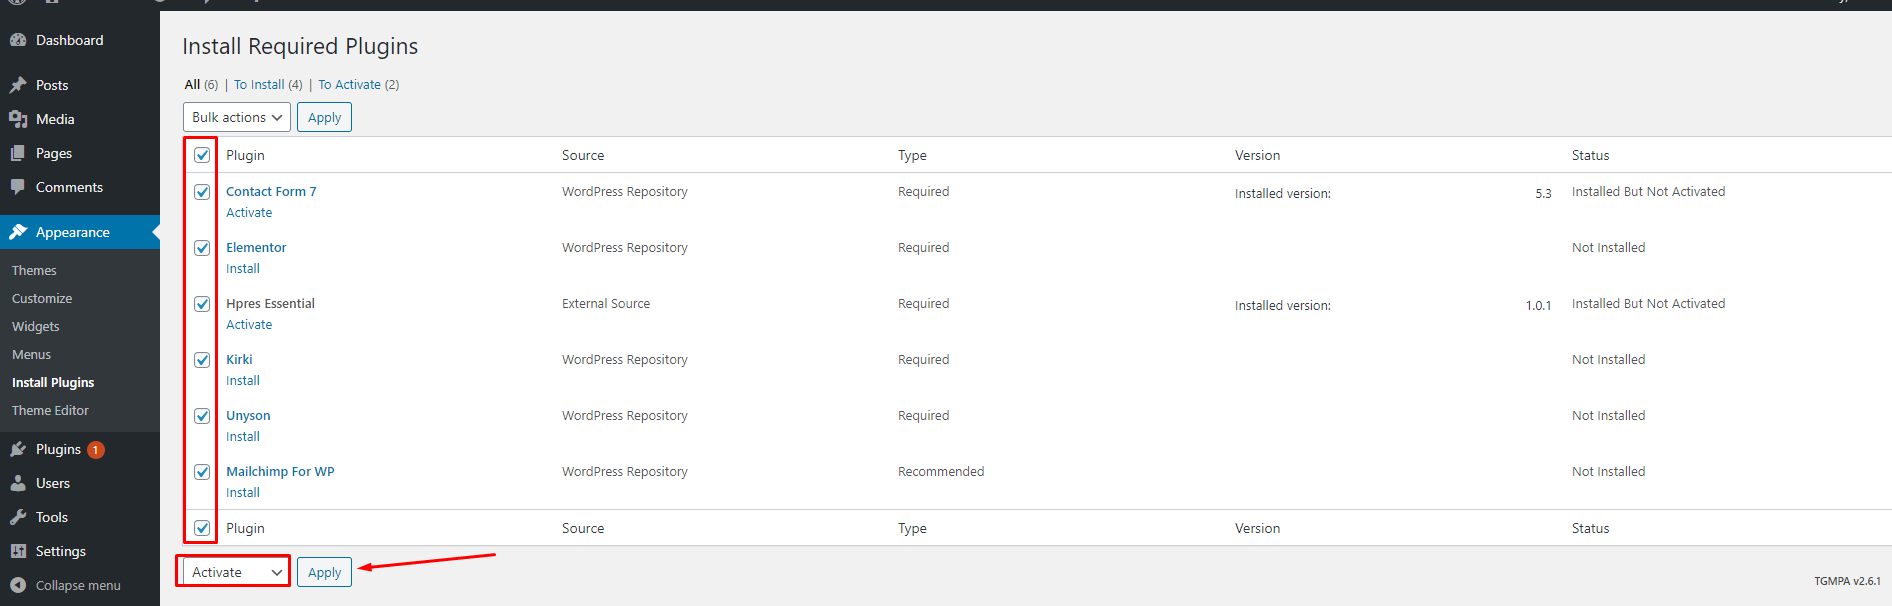The width and height of the screenshot is (1892, 606).
Task: Uncheck the Elementor row checkbox
Action: click(x=202, y=248)
